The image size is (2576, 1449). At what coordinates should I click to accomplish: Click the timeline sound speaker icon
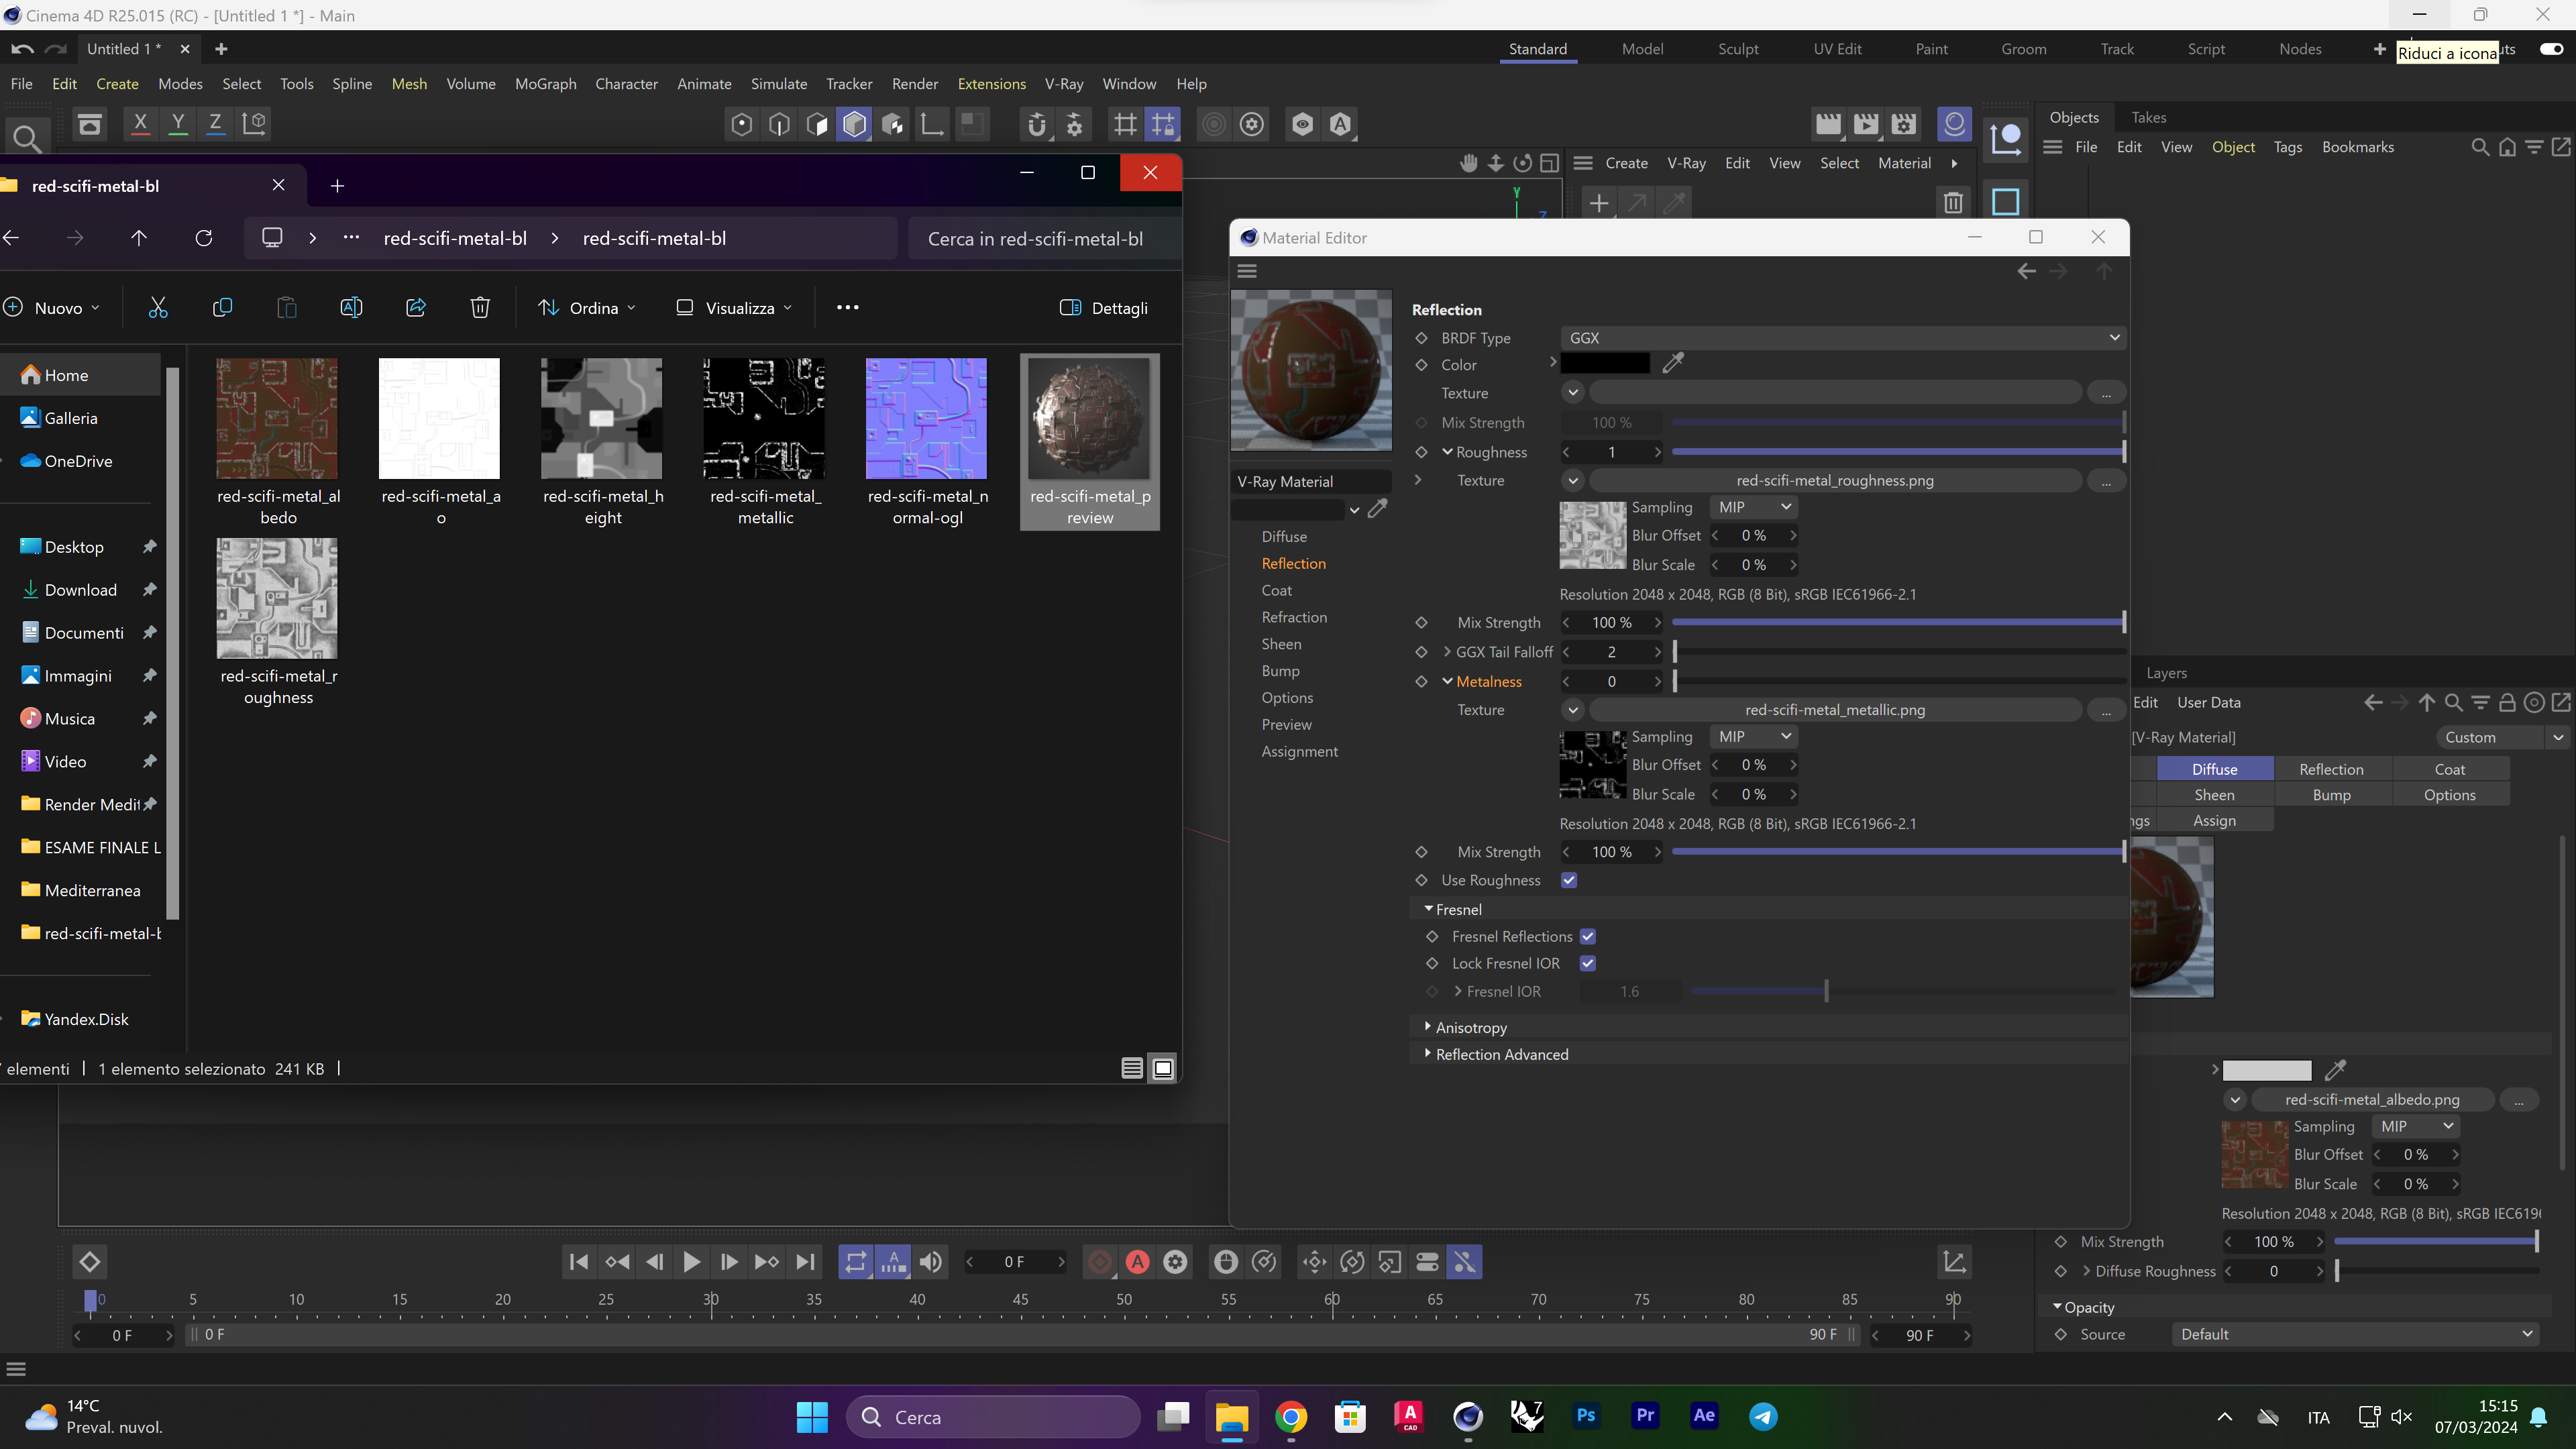coord(931,1262)
